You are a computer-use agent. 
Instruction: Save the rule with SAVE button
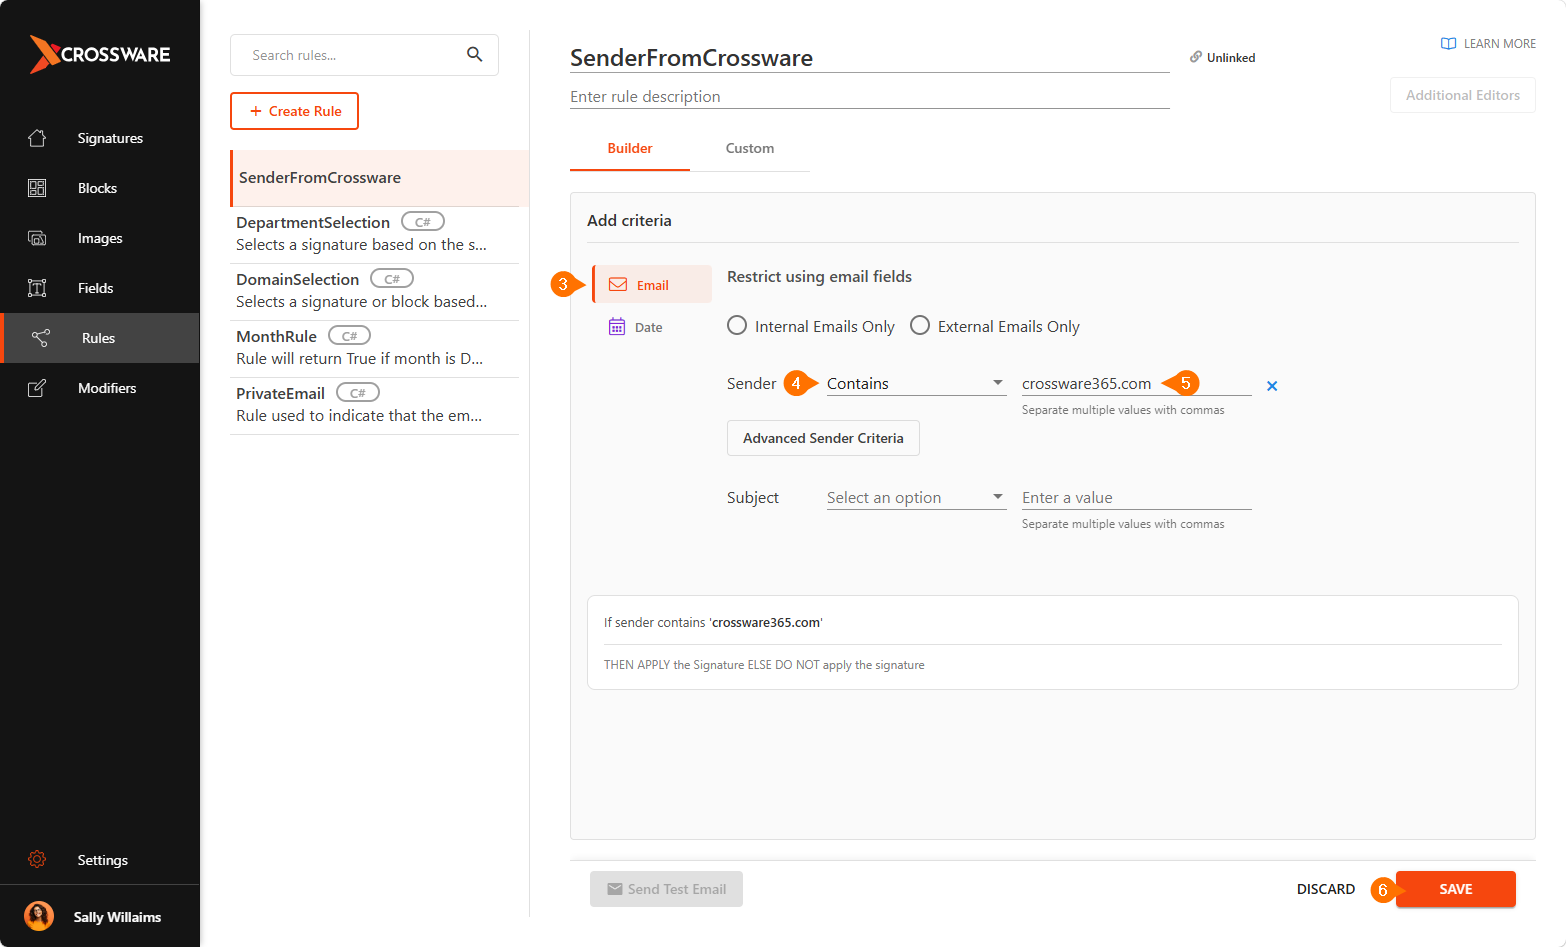pyautogui.click(x=1456, y=889)
